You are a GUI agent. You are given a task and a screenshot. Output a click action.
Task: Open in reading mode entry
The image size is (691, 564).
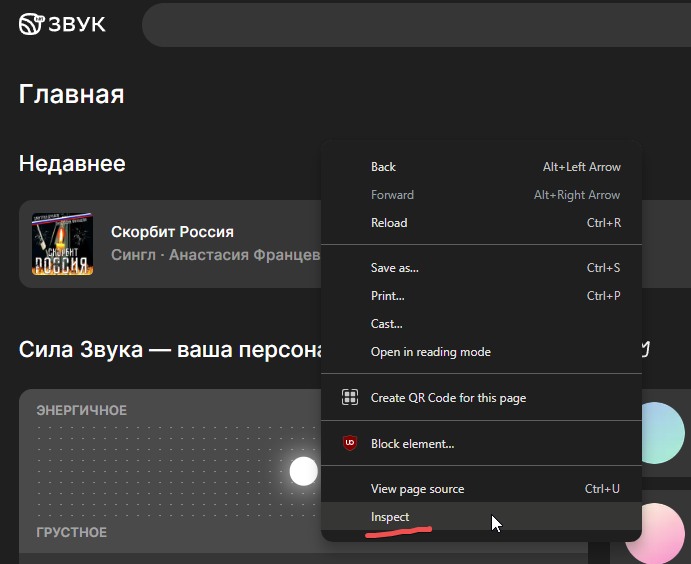(x=481, y=352)
